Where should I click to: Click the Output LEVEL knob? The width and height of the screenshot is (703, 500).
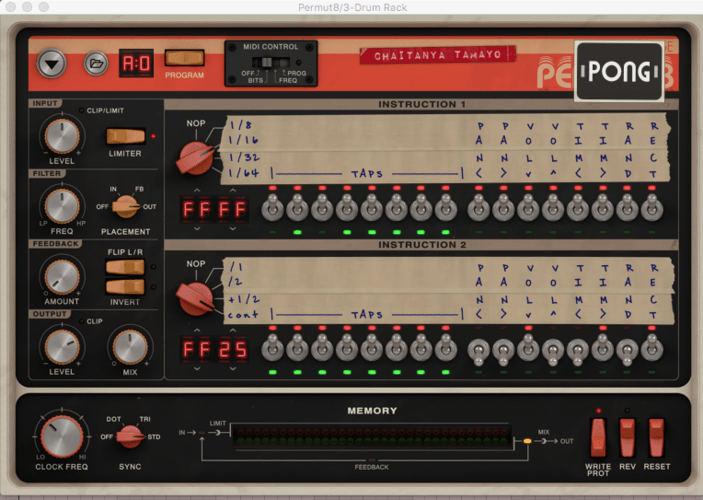coord(62,347)
